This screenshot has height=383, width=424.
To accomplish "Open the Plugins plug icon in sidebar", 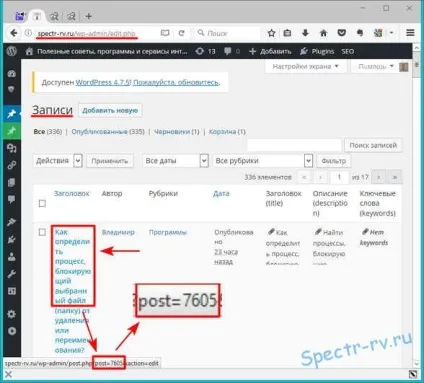I will click(12, 239).
